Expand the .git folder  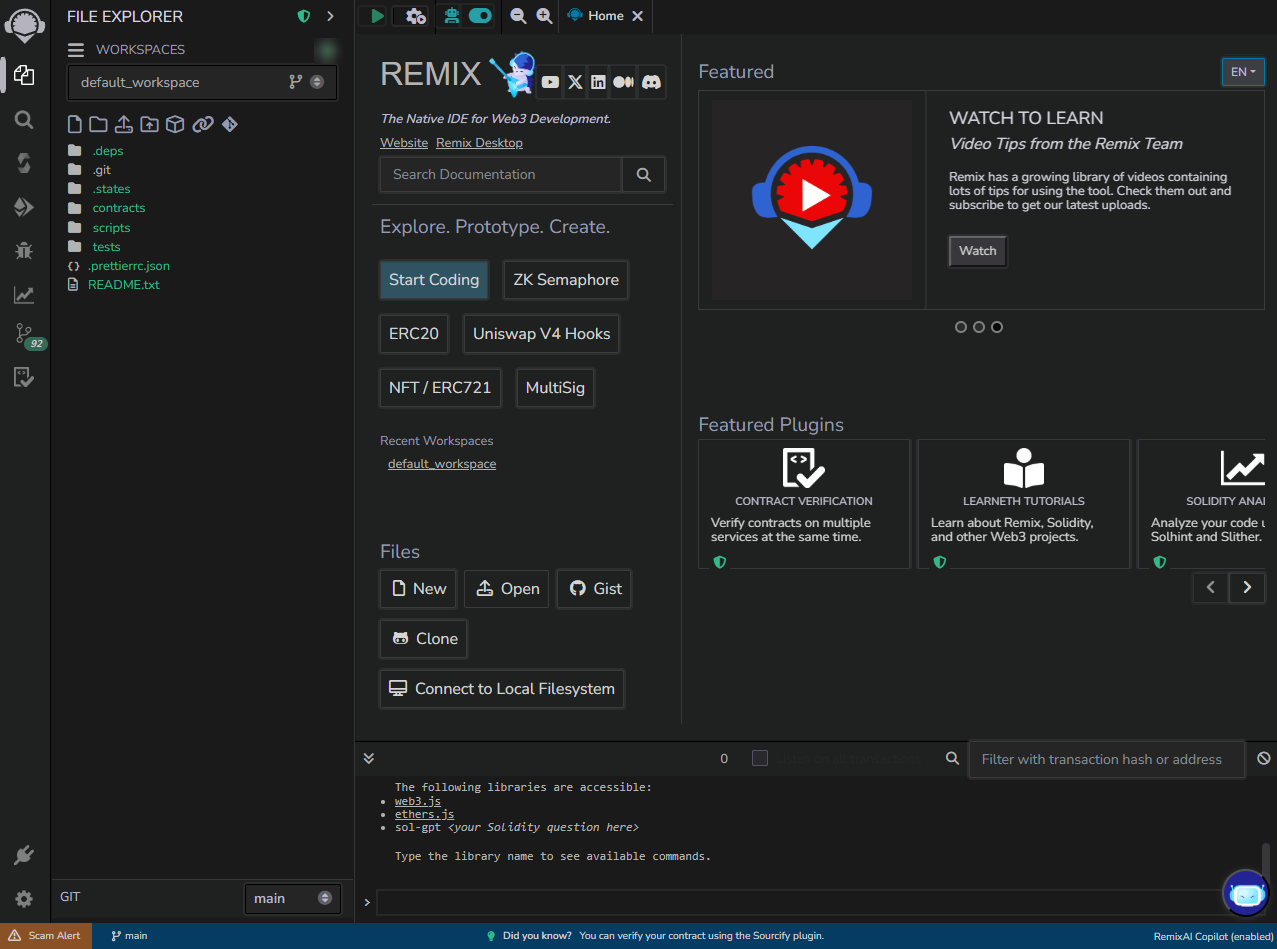click(x=101, y=170)
